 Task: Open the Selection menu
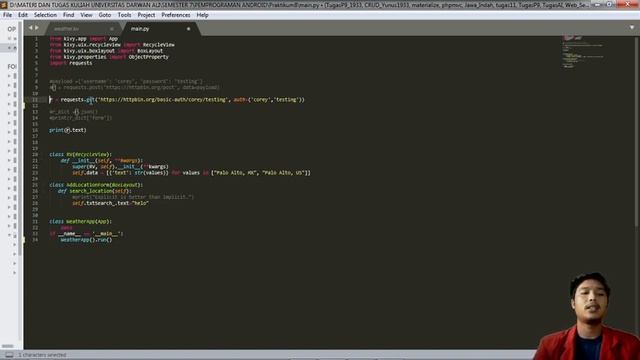click(x=45, y=15)
